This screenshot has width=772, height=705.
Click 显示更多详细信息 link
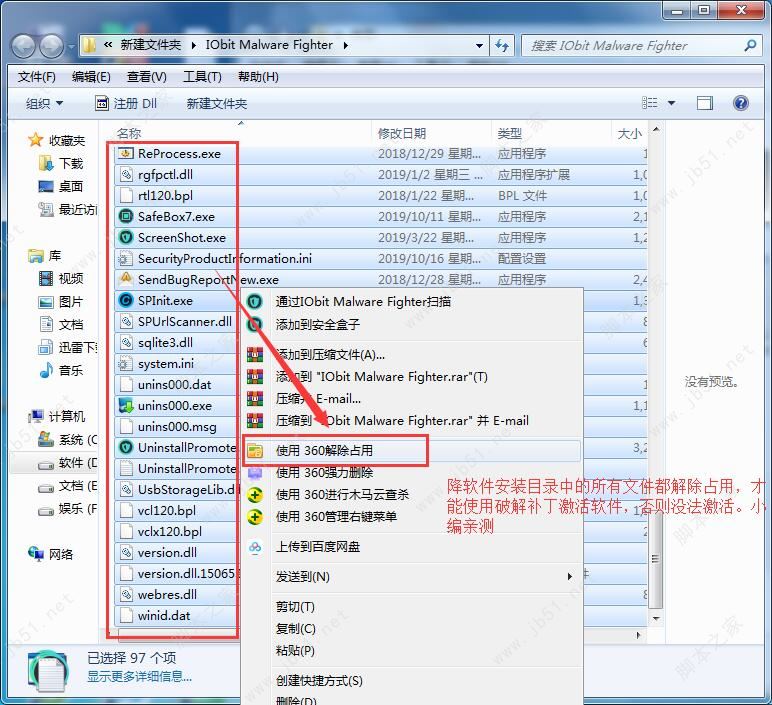coord(139,676)
